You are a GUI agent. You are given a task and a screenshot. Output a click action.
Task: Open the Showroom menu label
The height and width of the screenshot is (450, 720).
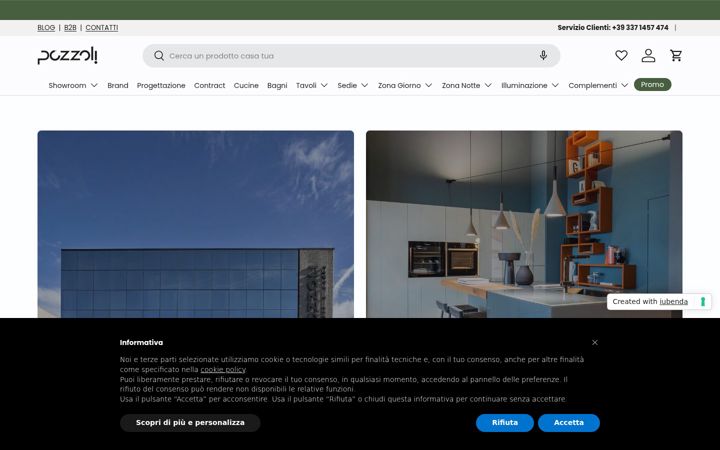(x=67, y=85)
